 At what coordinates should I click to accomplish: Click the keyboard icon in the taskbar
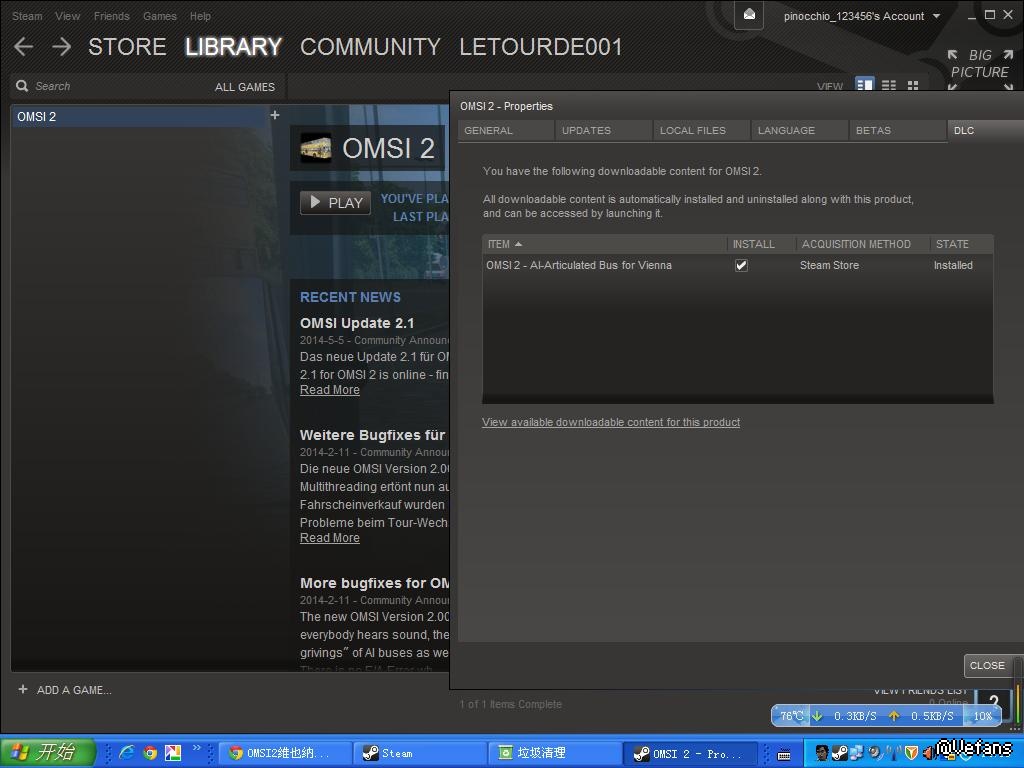pyautogui.click(x=784, y=754)
